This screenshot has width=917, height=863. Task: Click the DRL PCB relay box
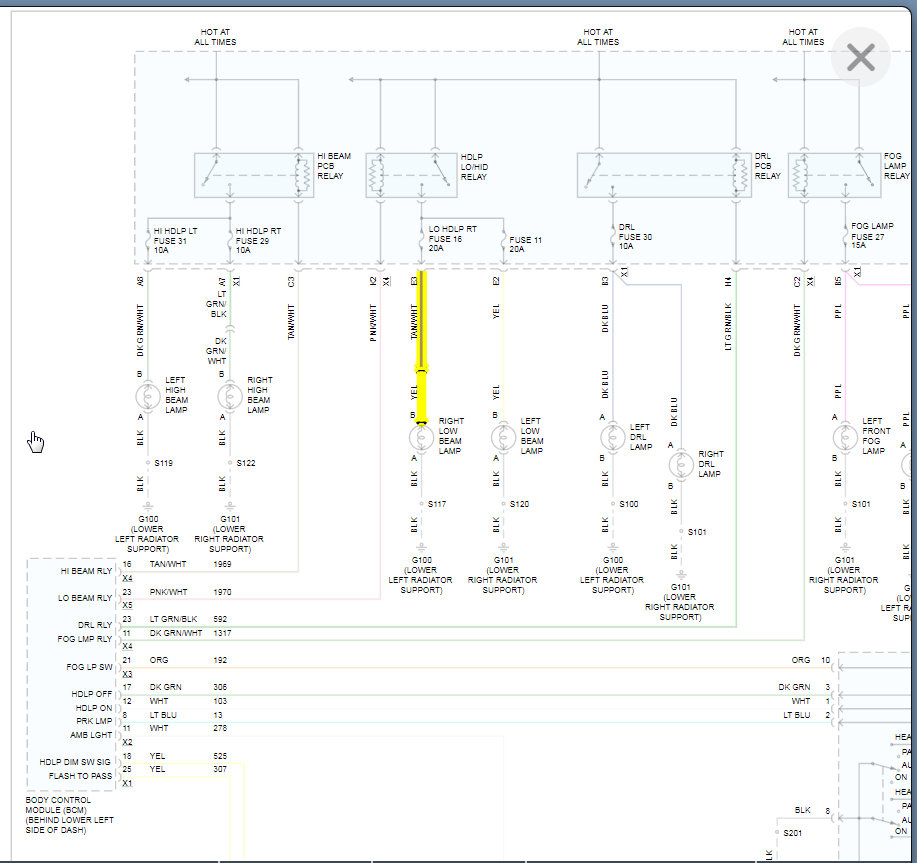tap(664, 175)
